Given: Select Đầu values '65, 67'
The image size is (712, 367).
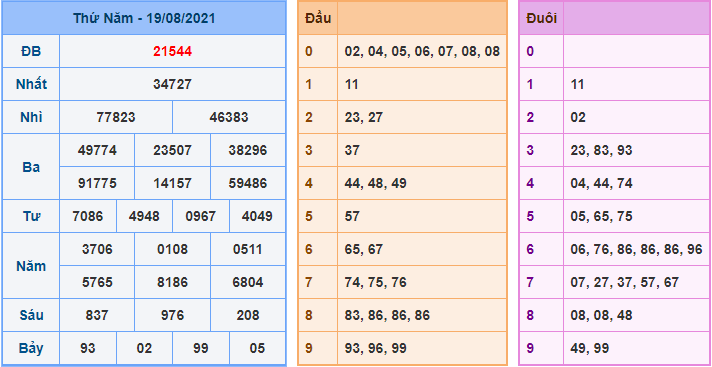Looking at the screenshot, I should click(364, 249).
